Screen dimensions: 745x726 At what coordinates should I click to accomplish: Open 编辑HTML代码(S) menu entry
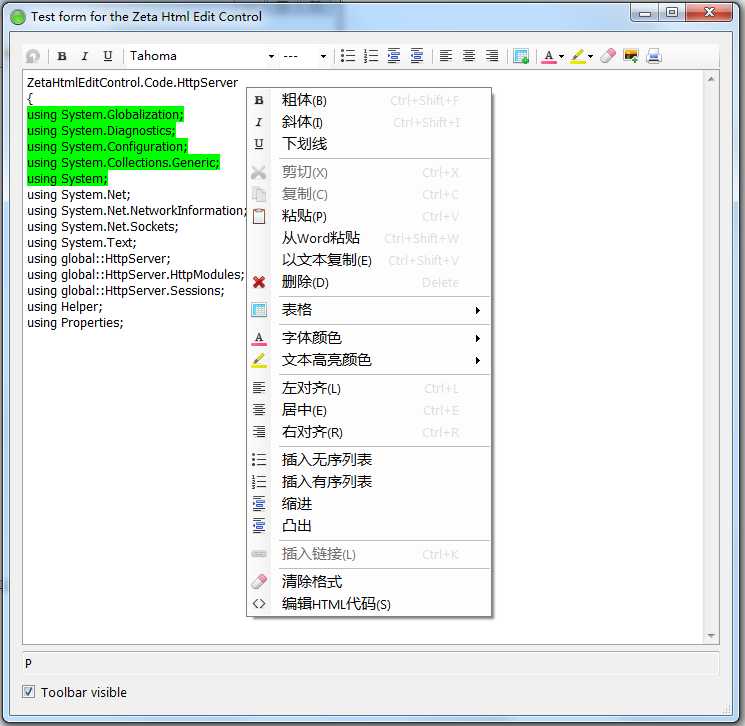(x=370, y=604)
